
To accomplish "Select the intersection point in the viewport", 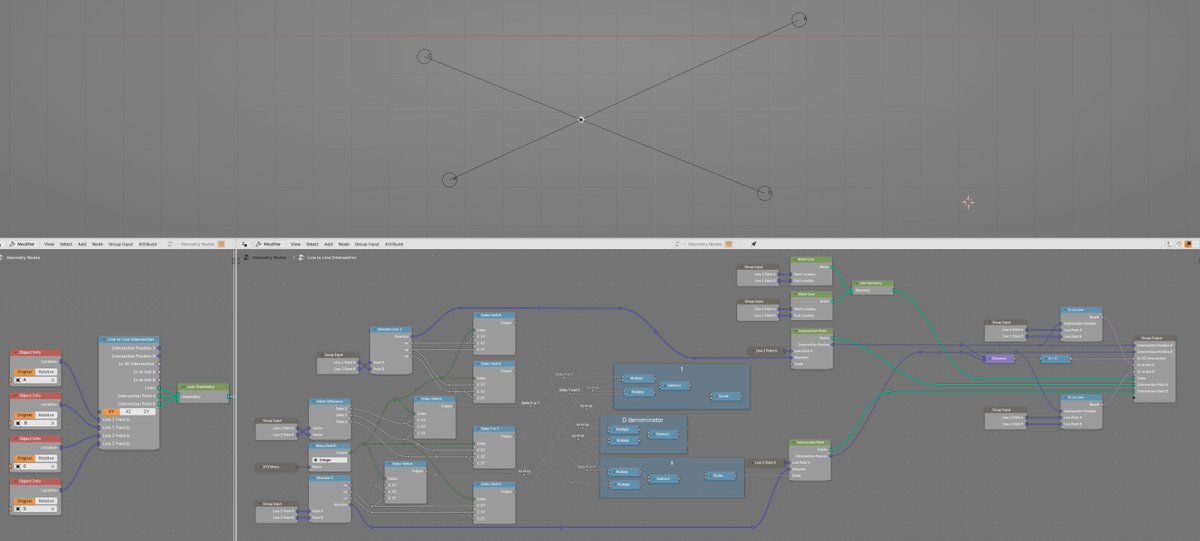I will (582, 120).
